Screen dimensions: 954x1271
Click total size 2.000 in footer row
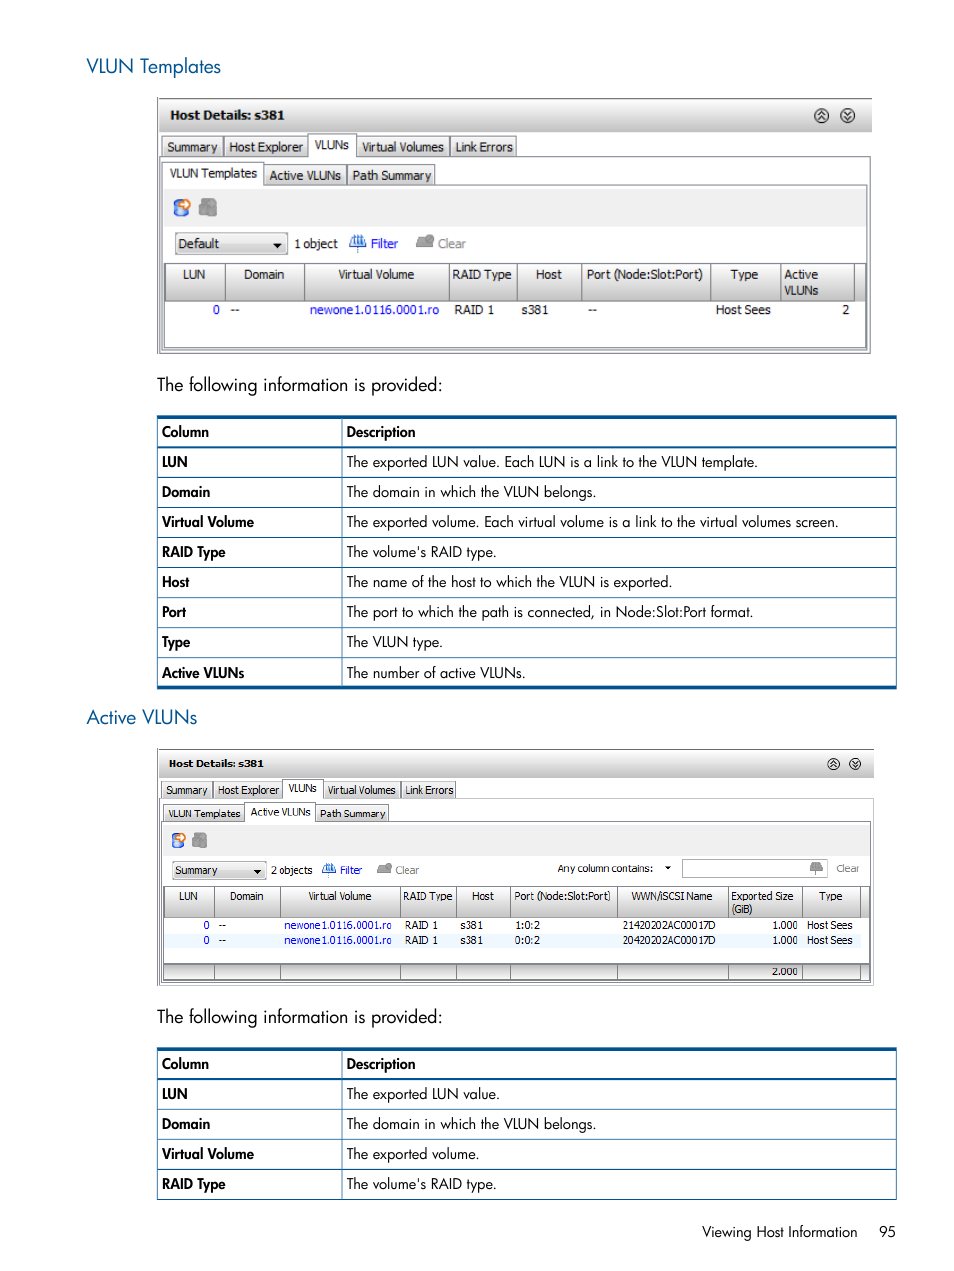pyautogui.click(x=785, y=972)
